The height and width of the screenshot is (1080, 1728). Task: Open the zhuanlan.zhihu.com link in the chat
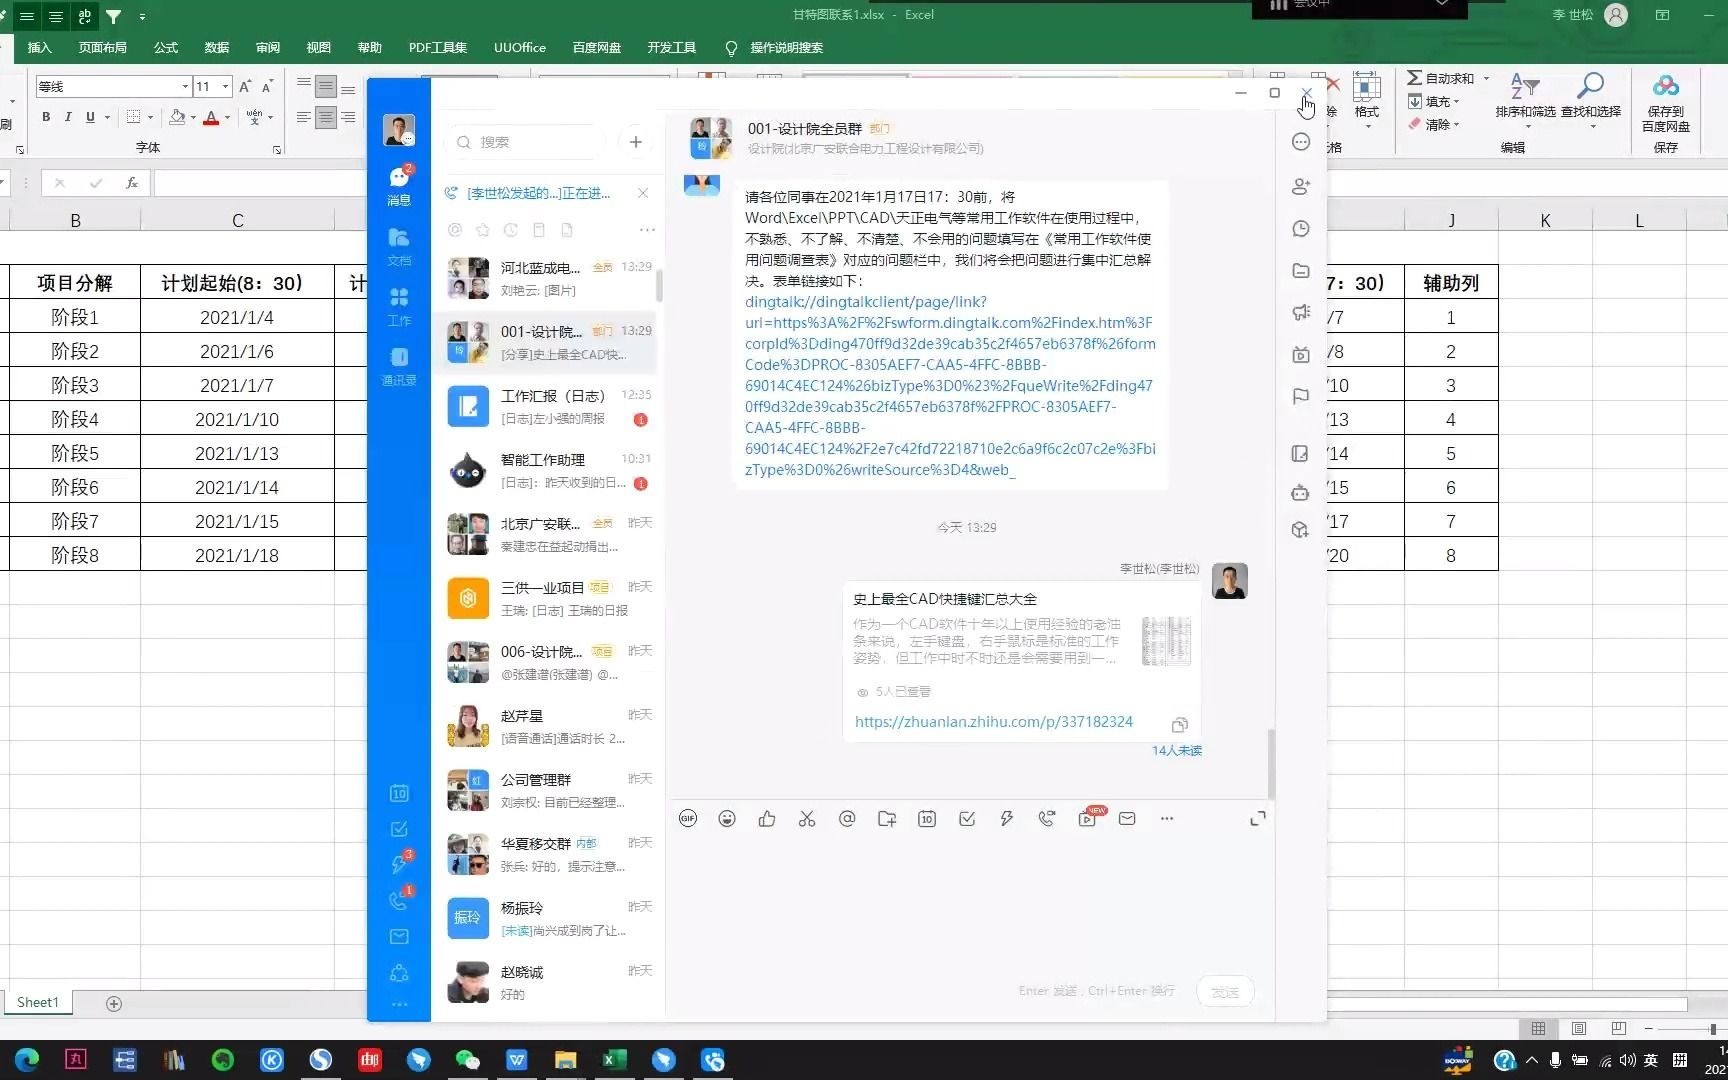coord(994,722)
